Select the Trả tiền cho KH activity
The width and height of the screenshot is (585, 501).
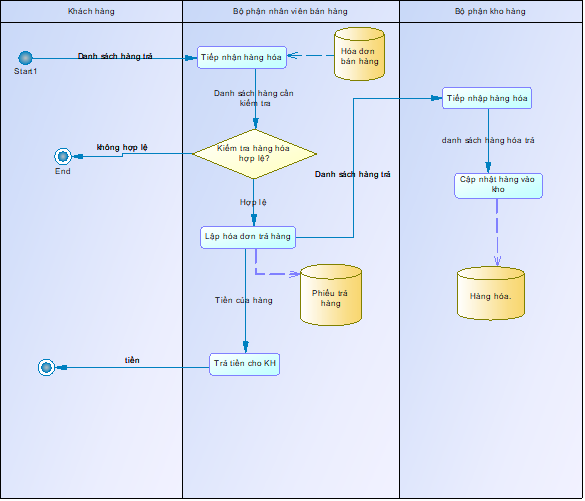245,364
